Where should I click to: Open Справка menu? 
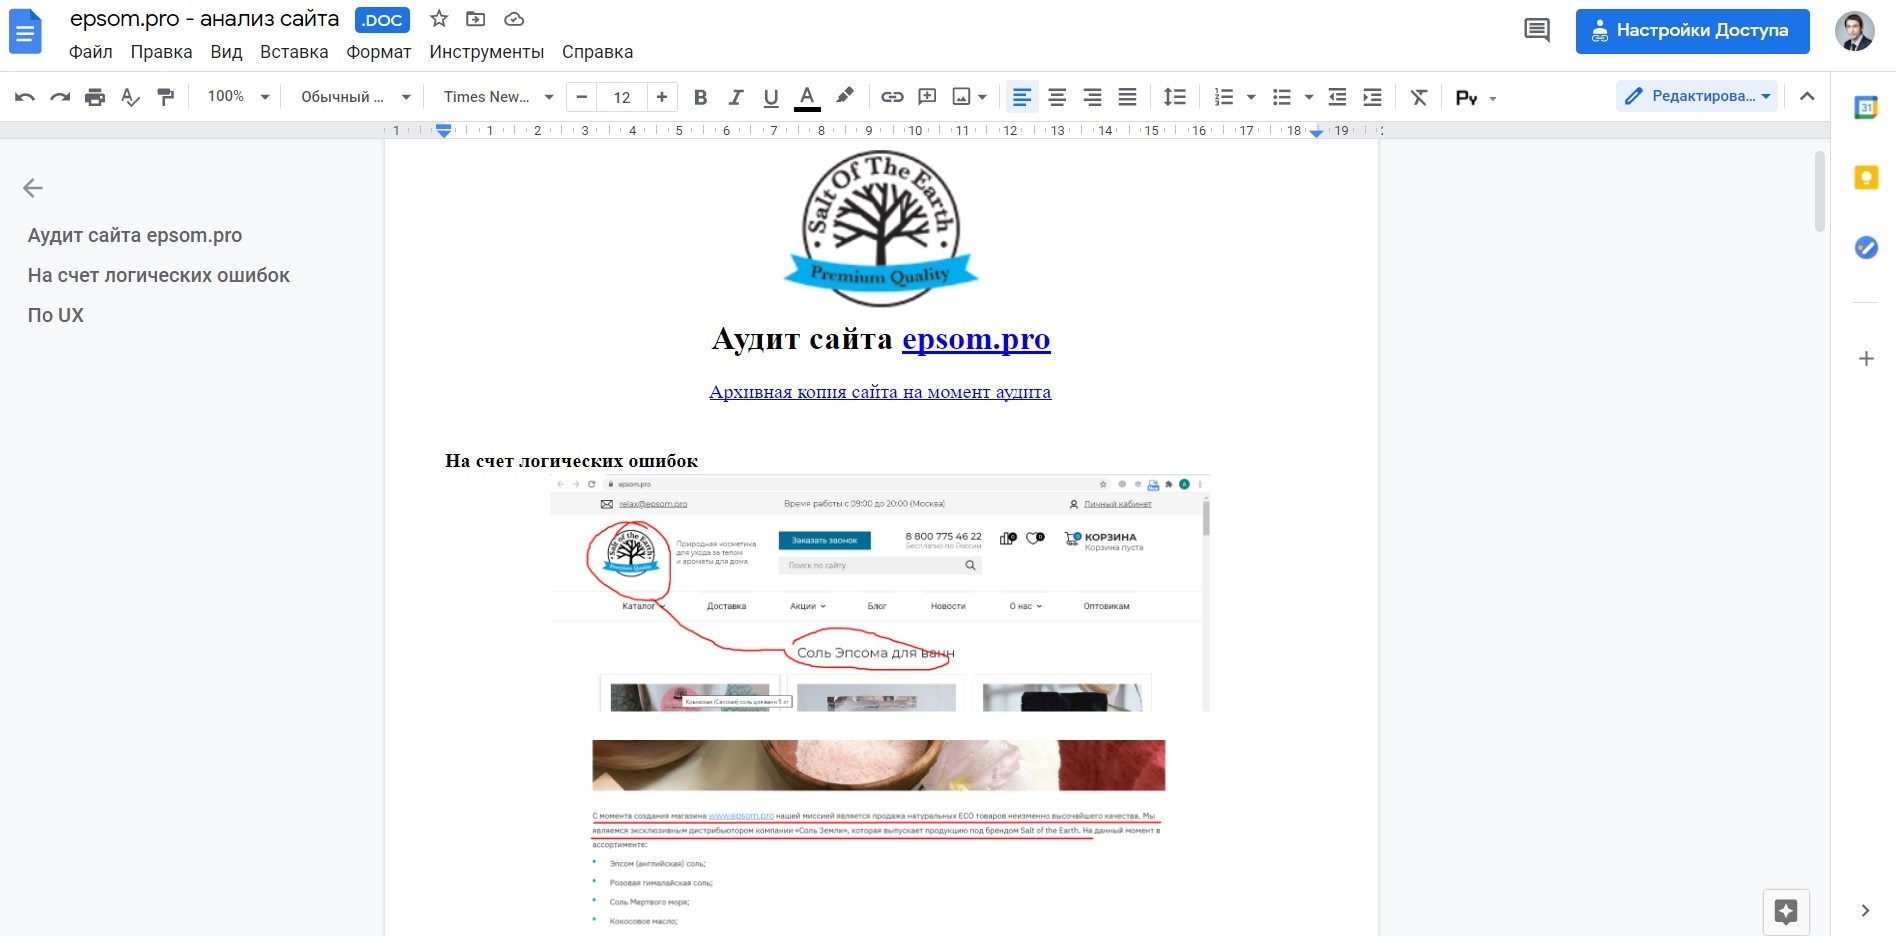pyautogui.click(x=598, y=52)
